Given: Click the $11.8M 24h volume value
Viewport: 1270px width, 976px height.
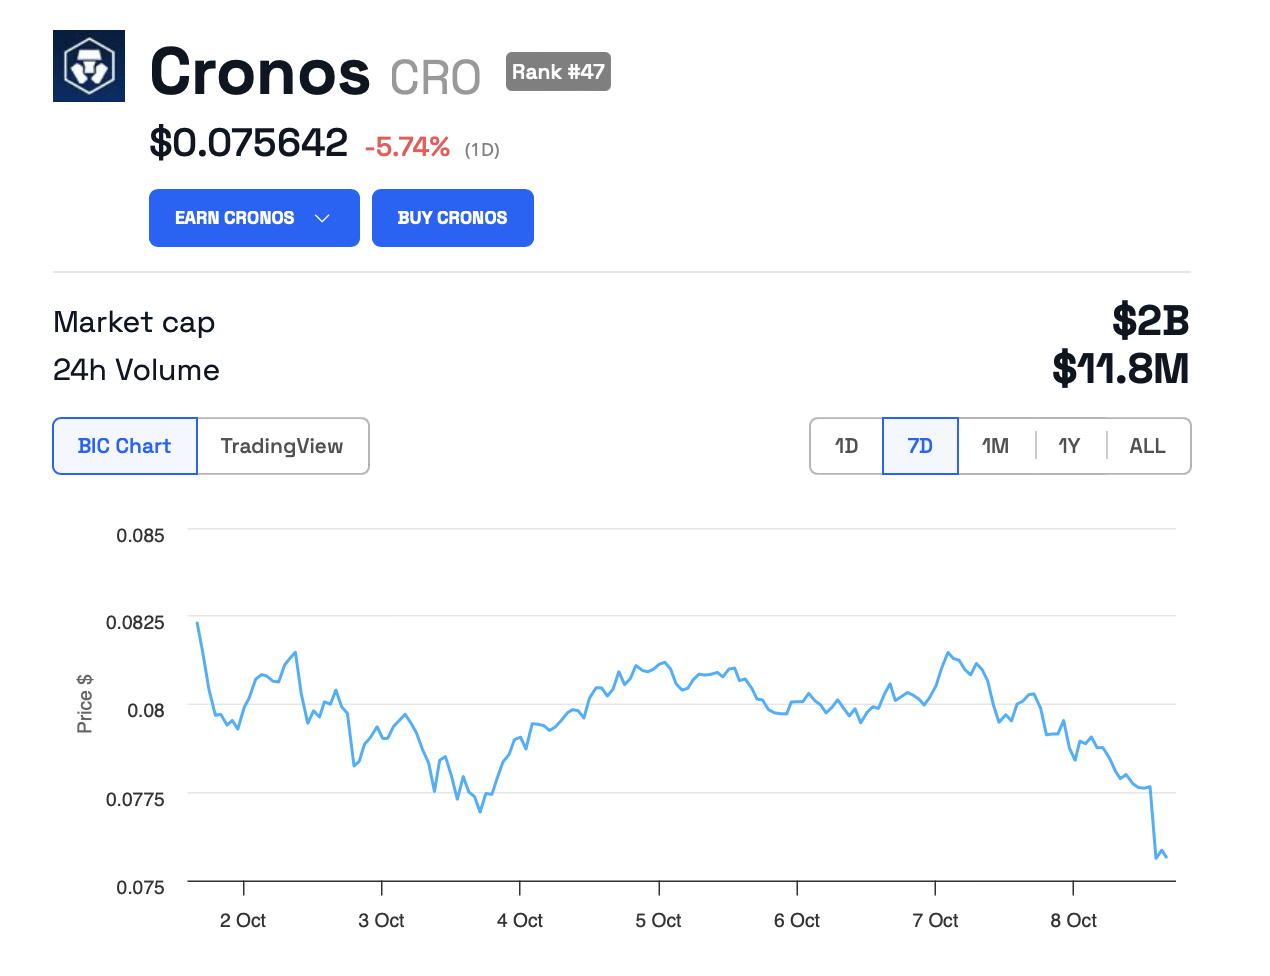Looking at the screenshot, I should tap(1120, 369).
